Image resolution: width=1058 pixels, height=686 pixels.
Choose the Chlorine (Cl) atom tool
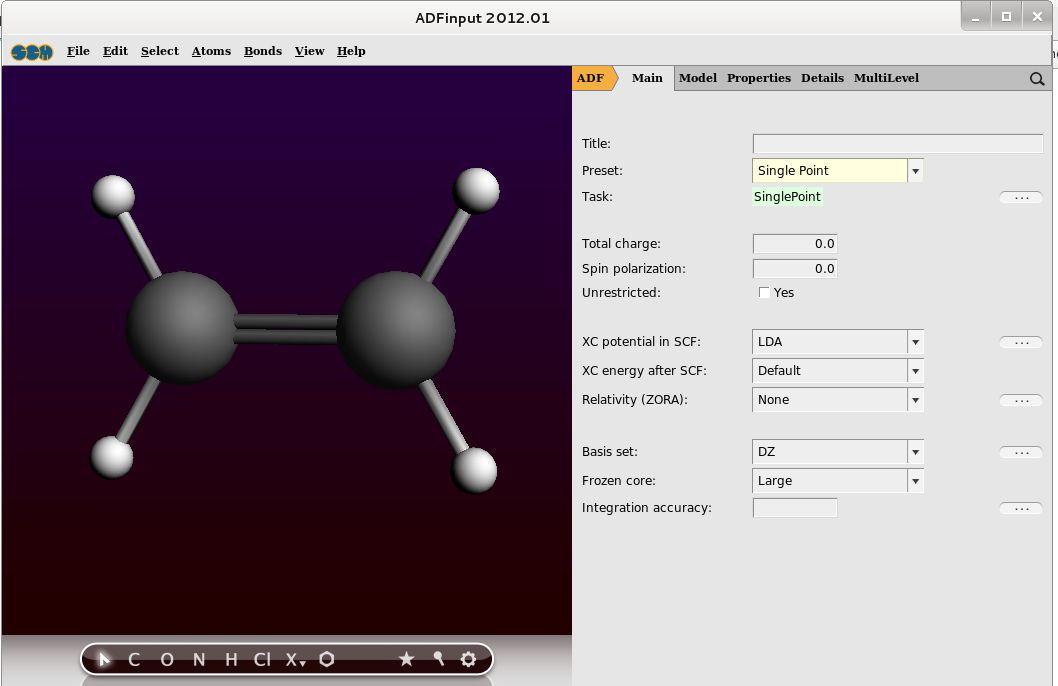[262, 659]
